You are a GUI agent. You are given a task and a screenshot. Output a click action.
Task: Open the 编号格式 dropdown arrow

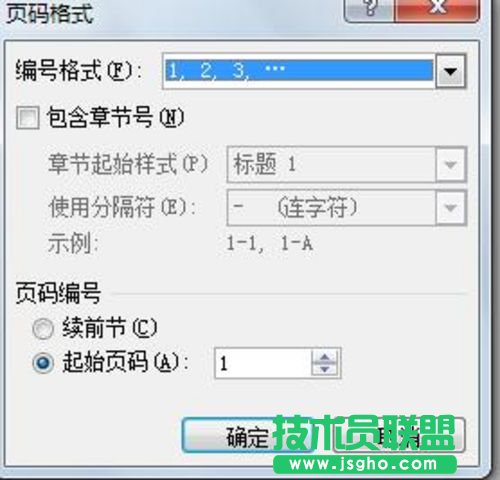click(451, 71)
